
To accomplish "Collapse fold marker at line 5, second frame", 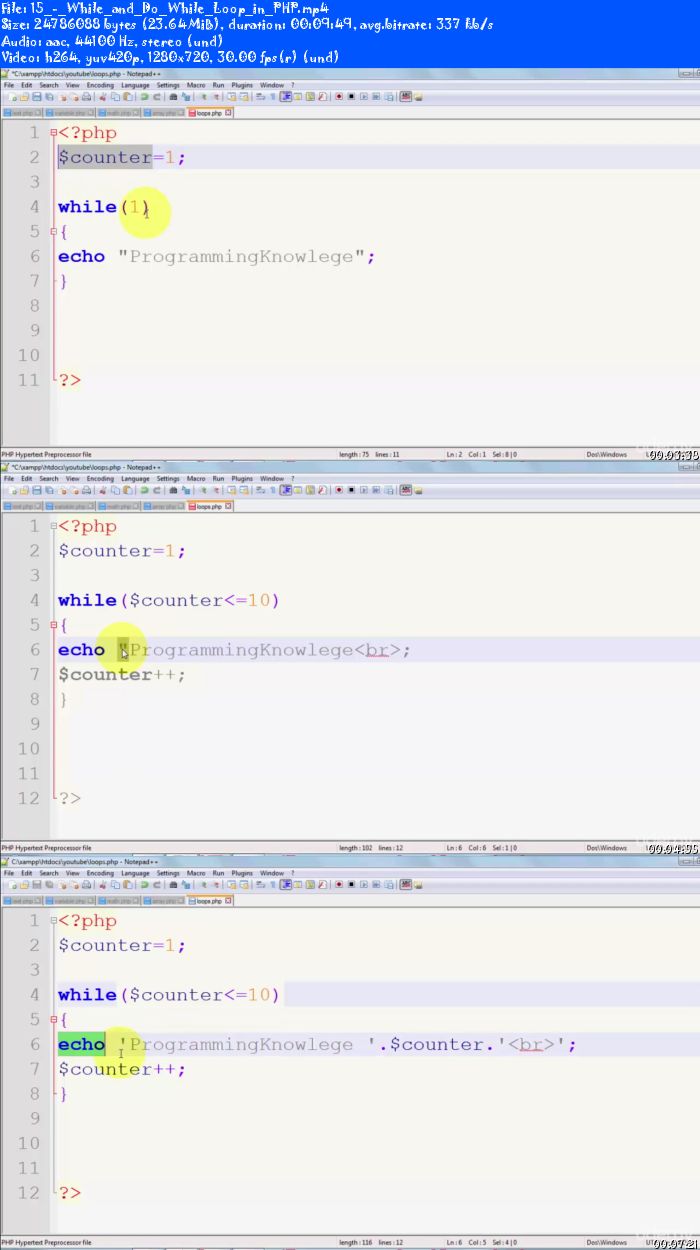I will (x=54, y=625).
